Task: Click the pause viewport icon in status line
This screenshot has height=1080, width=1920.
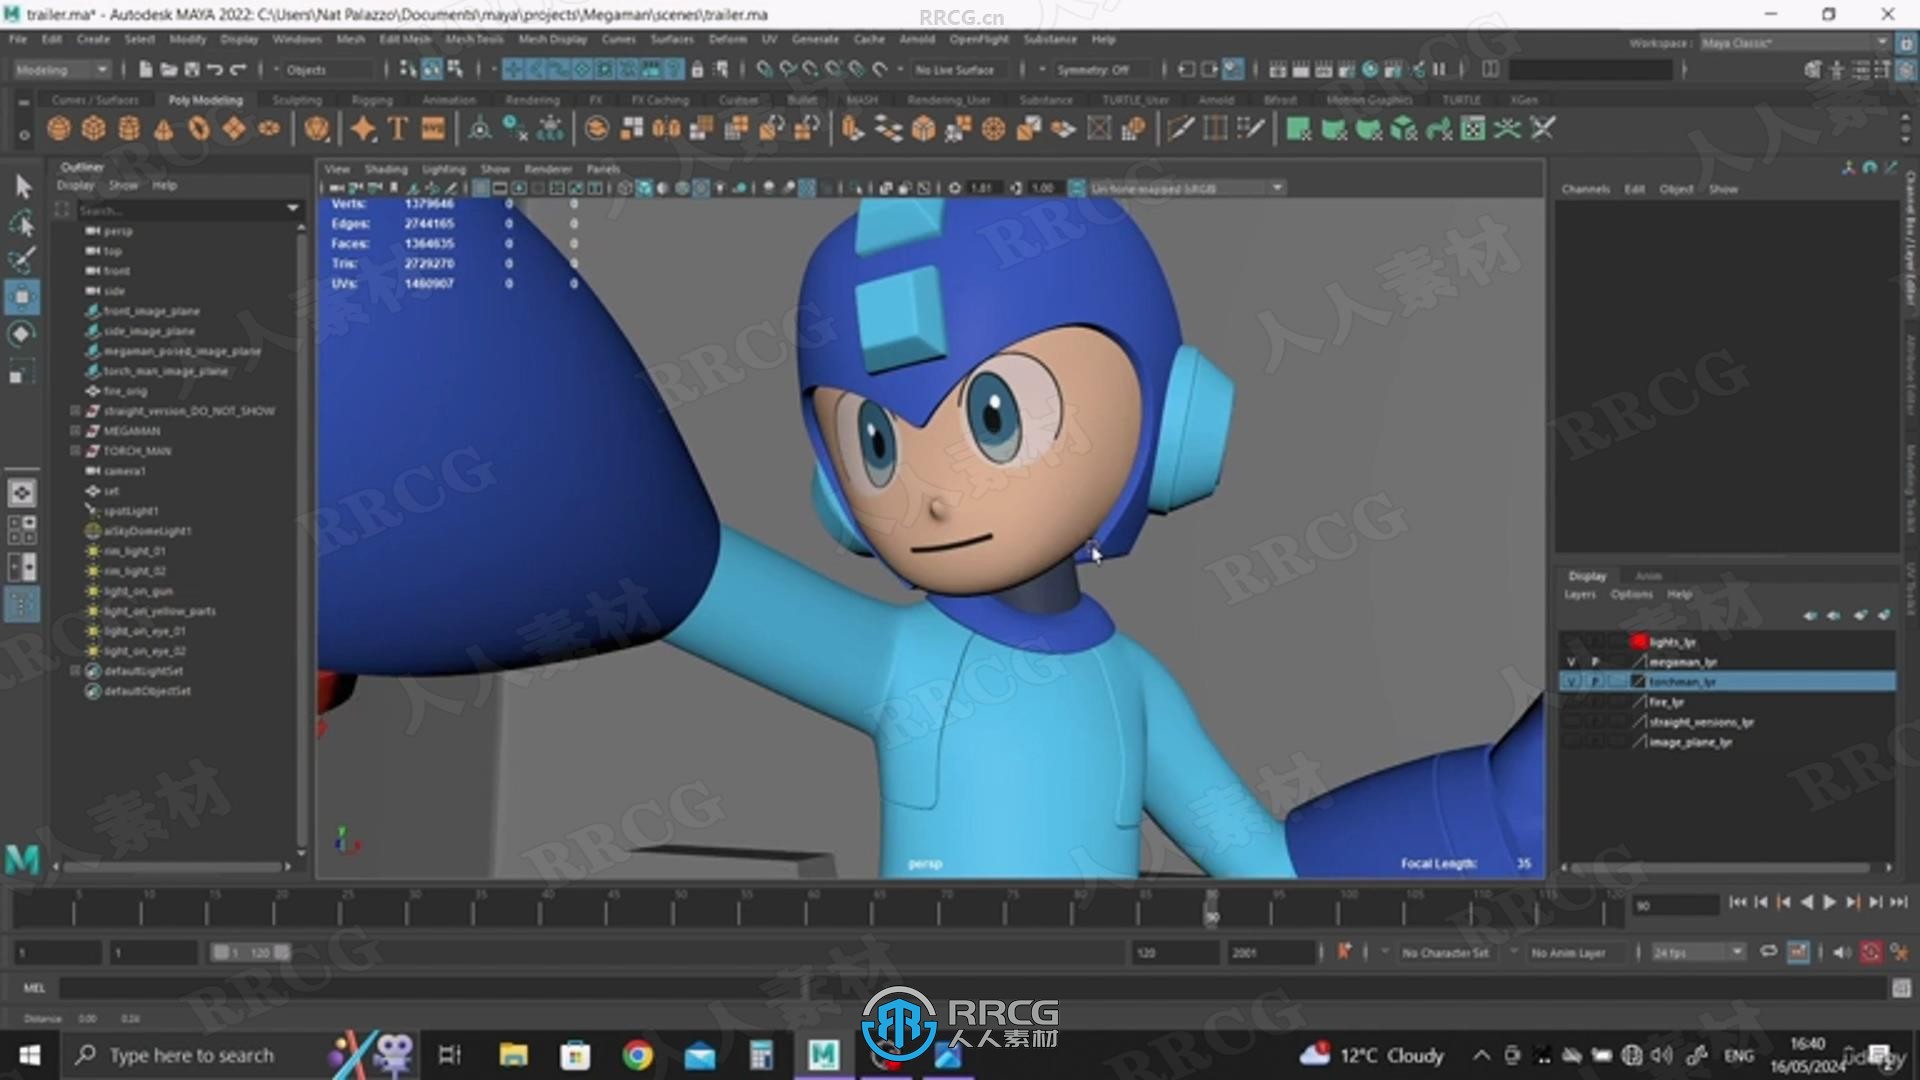Action: [1440, 70]
